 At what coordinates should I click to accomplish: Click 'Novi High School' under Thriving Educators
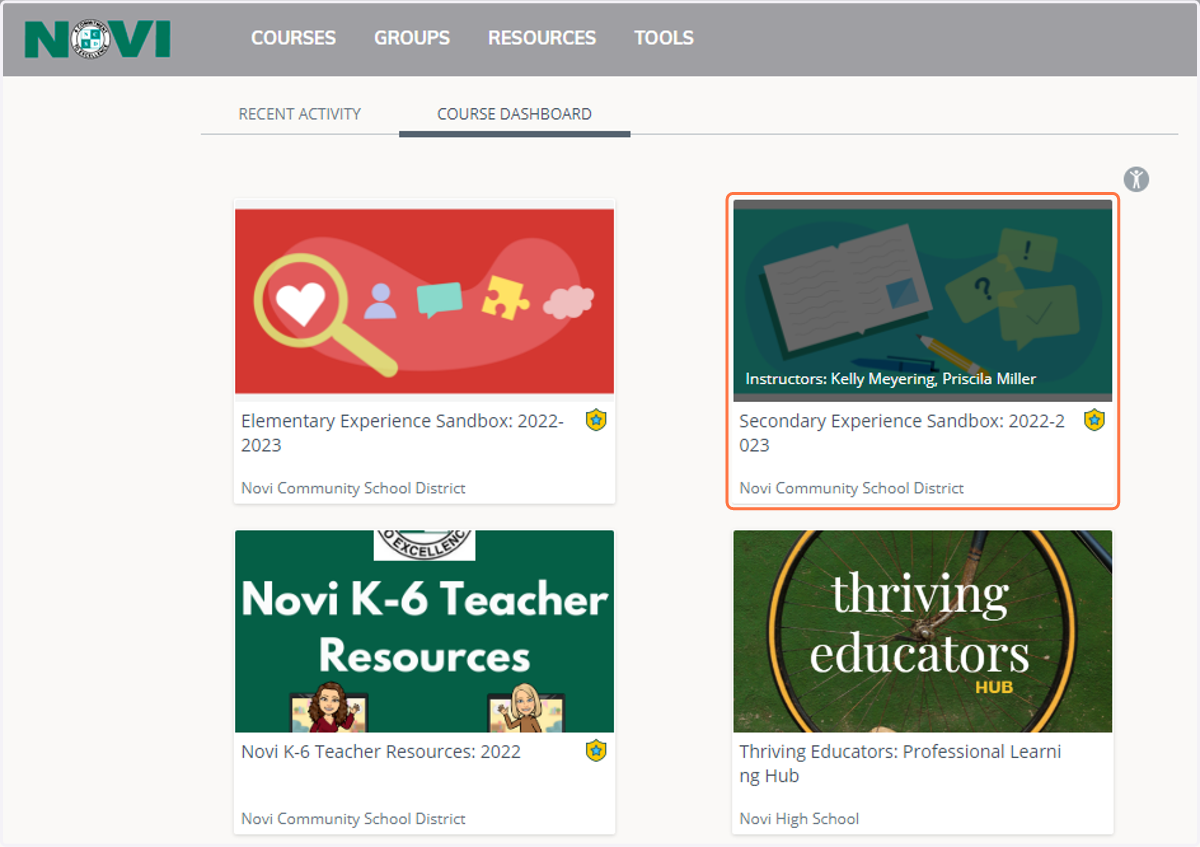[799, 818]
